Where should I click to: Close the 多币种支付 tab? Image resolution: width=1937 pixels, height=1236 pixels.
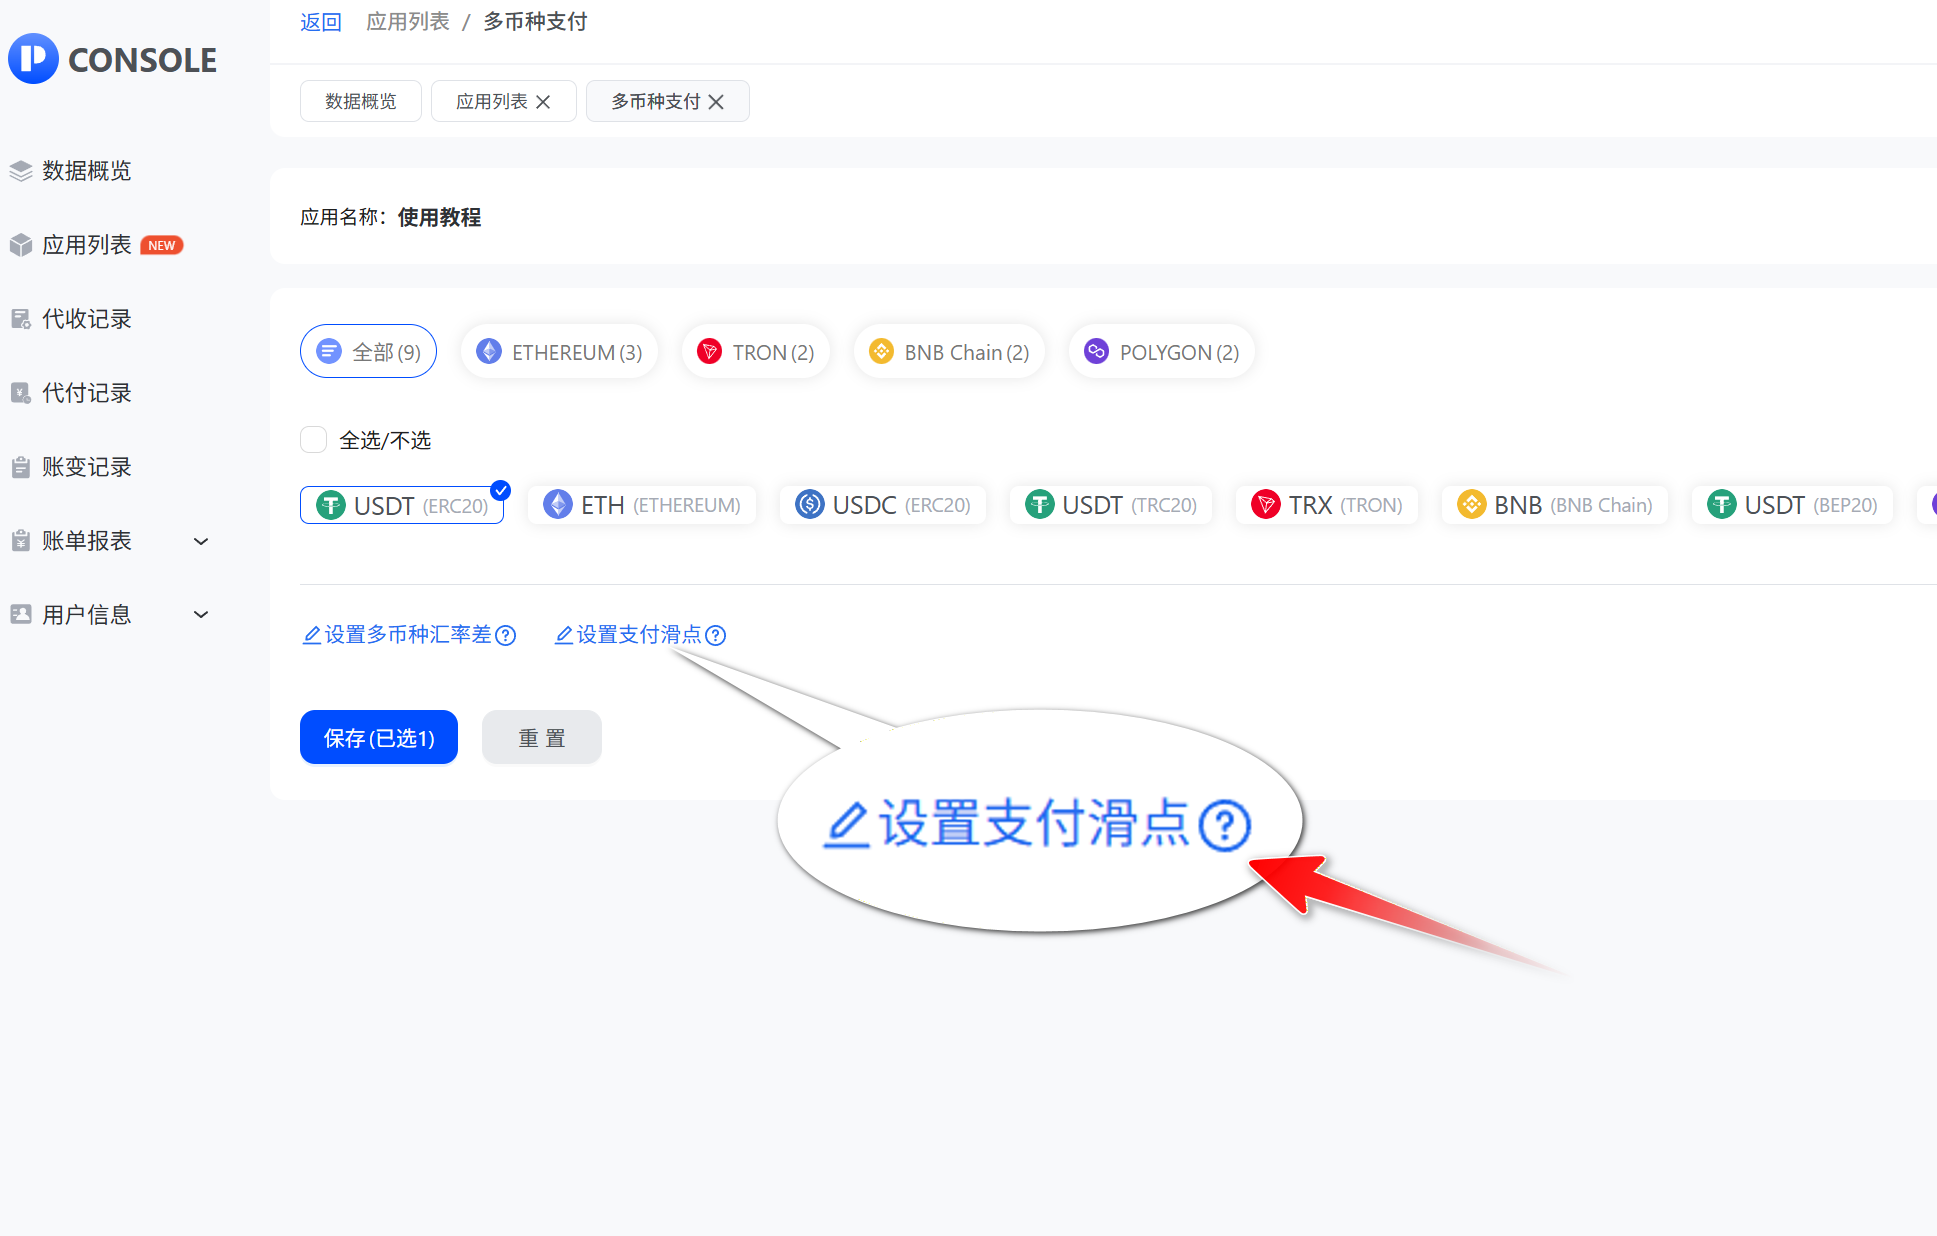coord(716,102)
